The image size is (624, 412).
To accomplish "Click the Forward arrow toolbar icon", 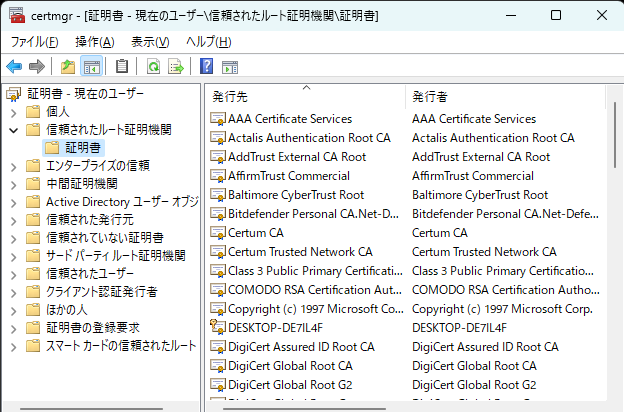I will tap(37, 66).
